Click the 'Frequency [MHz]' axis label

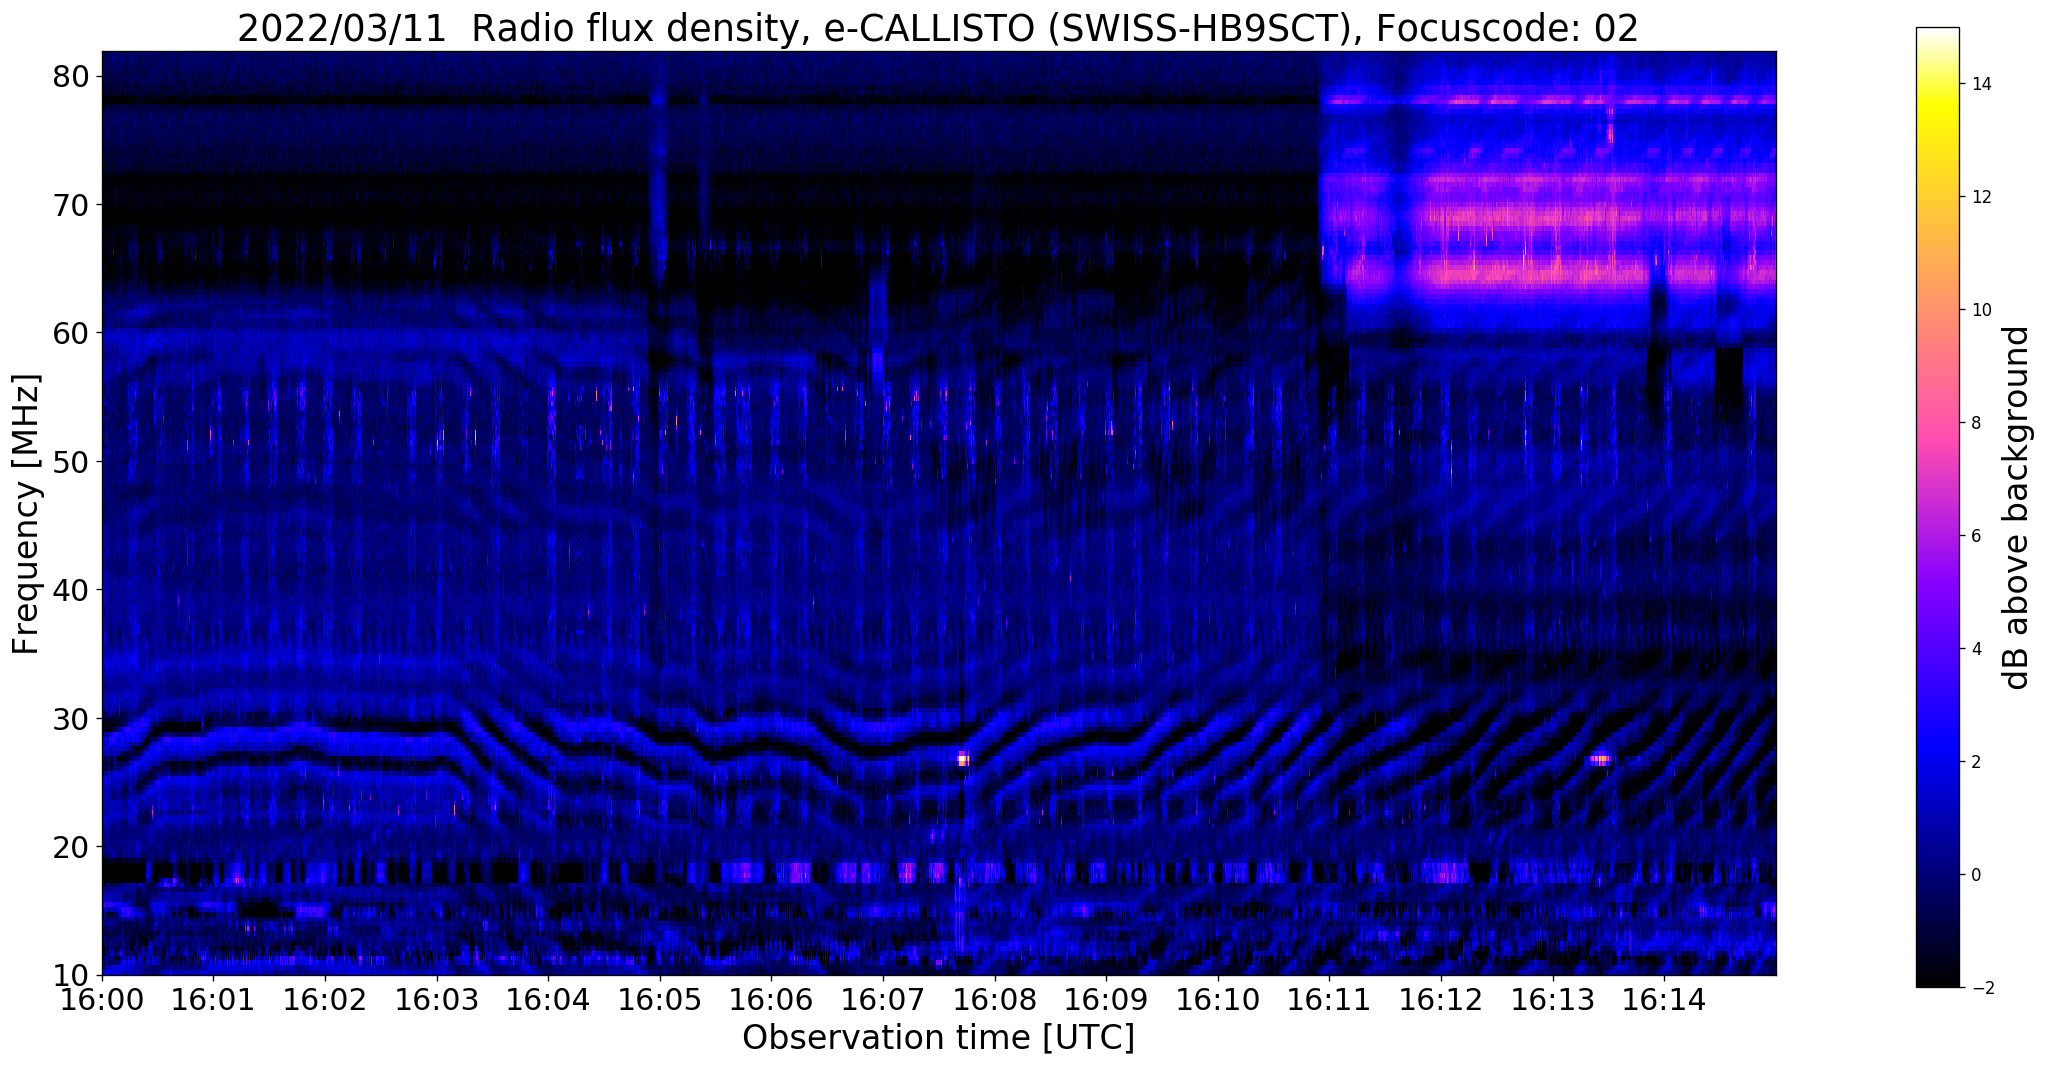26,514
